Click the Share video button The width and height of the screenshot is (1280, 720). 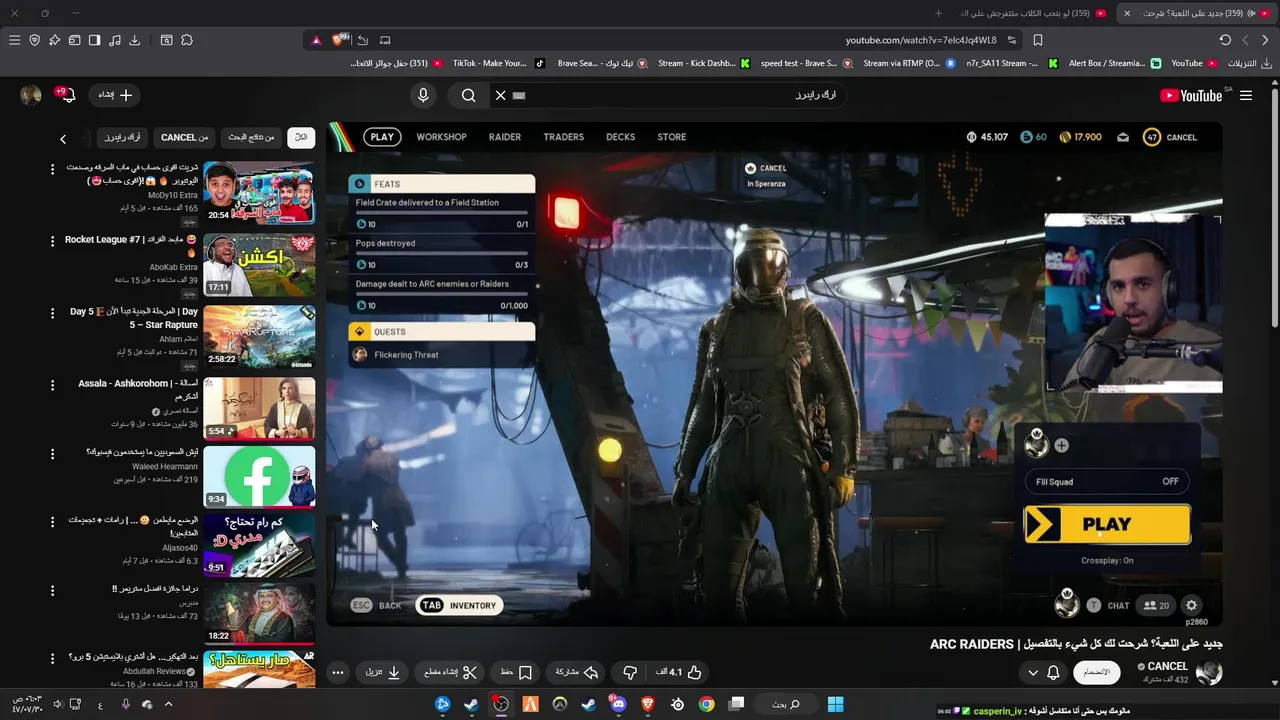click(x=576, y=673)
